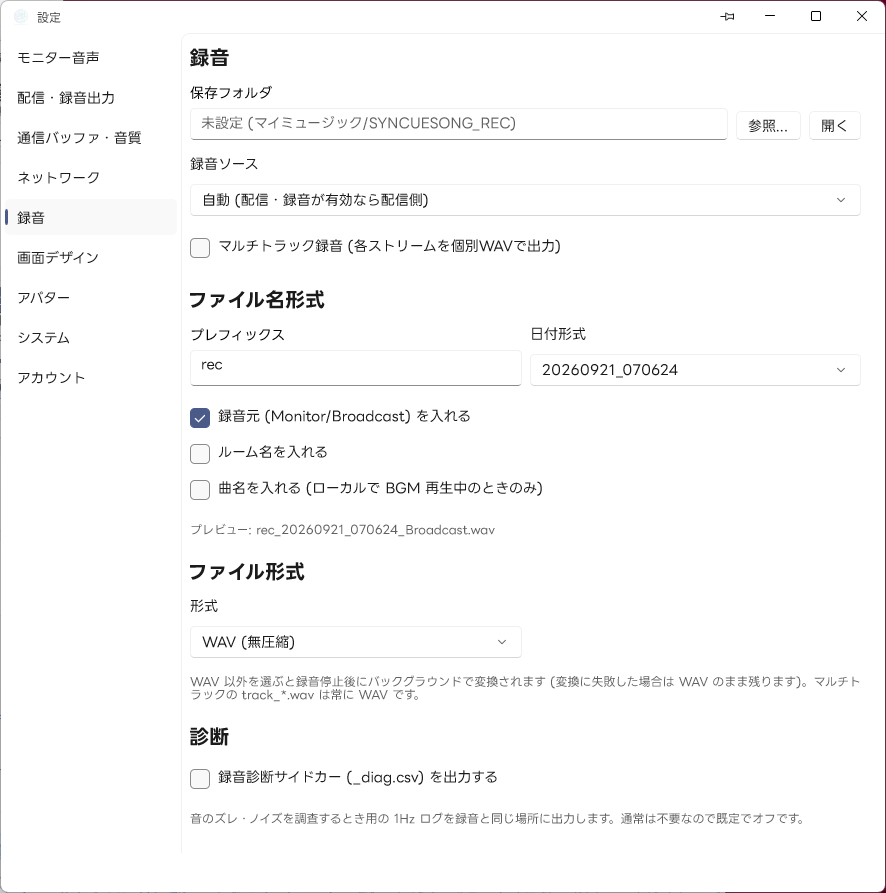Pin the settings window with pushpin icon
Viewport: 886px width, 893px height.
tap(727, 17)
